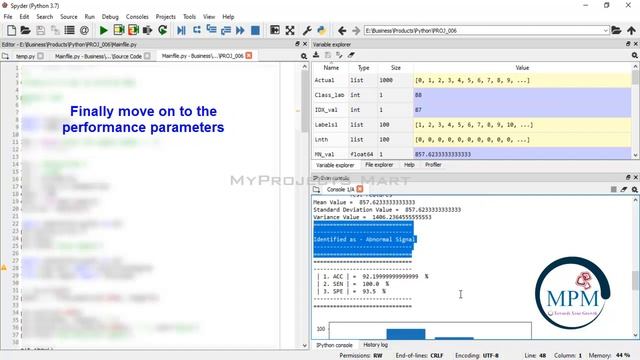
Task: Click the Step into debug icon
Action: pyautogui.click(x=211, y=30)
